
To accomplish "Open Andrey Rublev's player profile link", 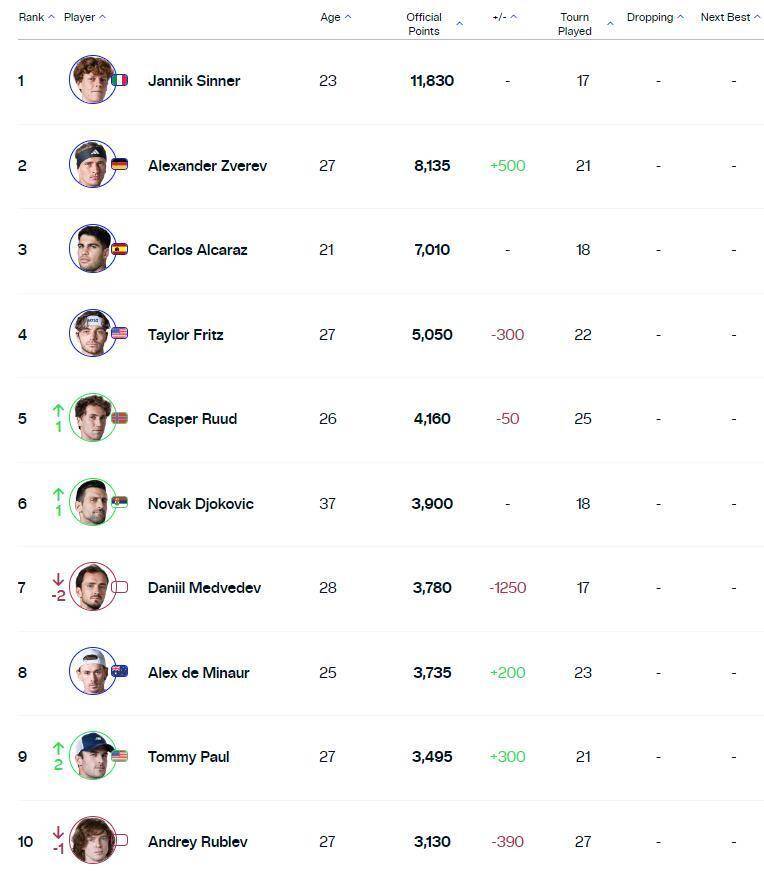I will pyautogui.click(x=197, y=841).
